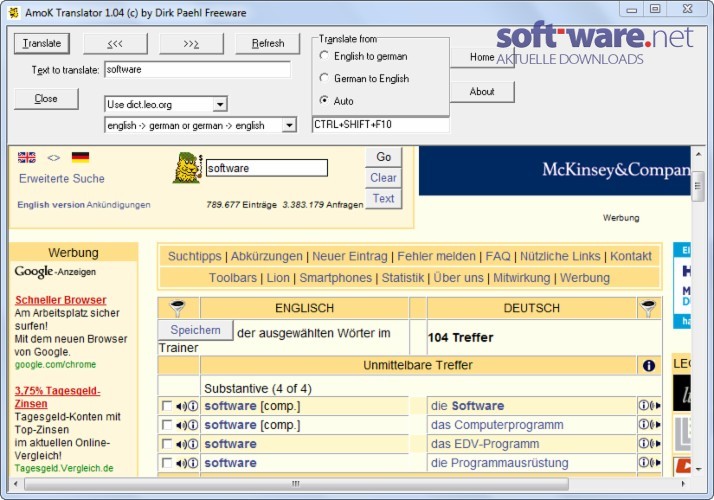Image resolution: width=714 pixels, height=500 pixels.
Task: Click the LEO lion mascot logo
Action: 187,168
